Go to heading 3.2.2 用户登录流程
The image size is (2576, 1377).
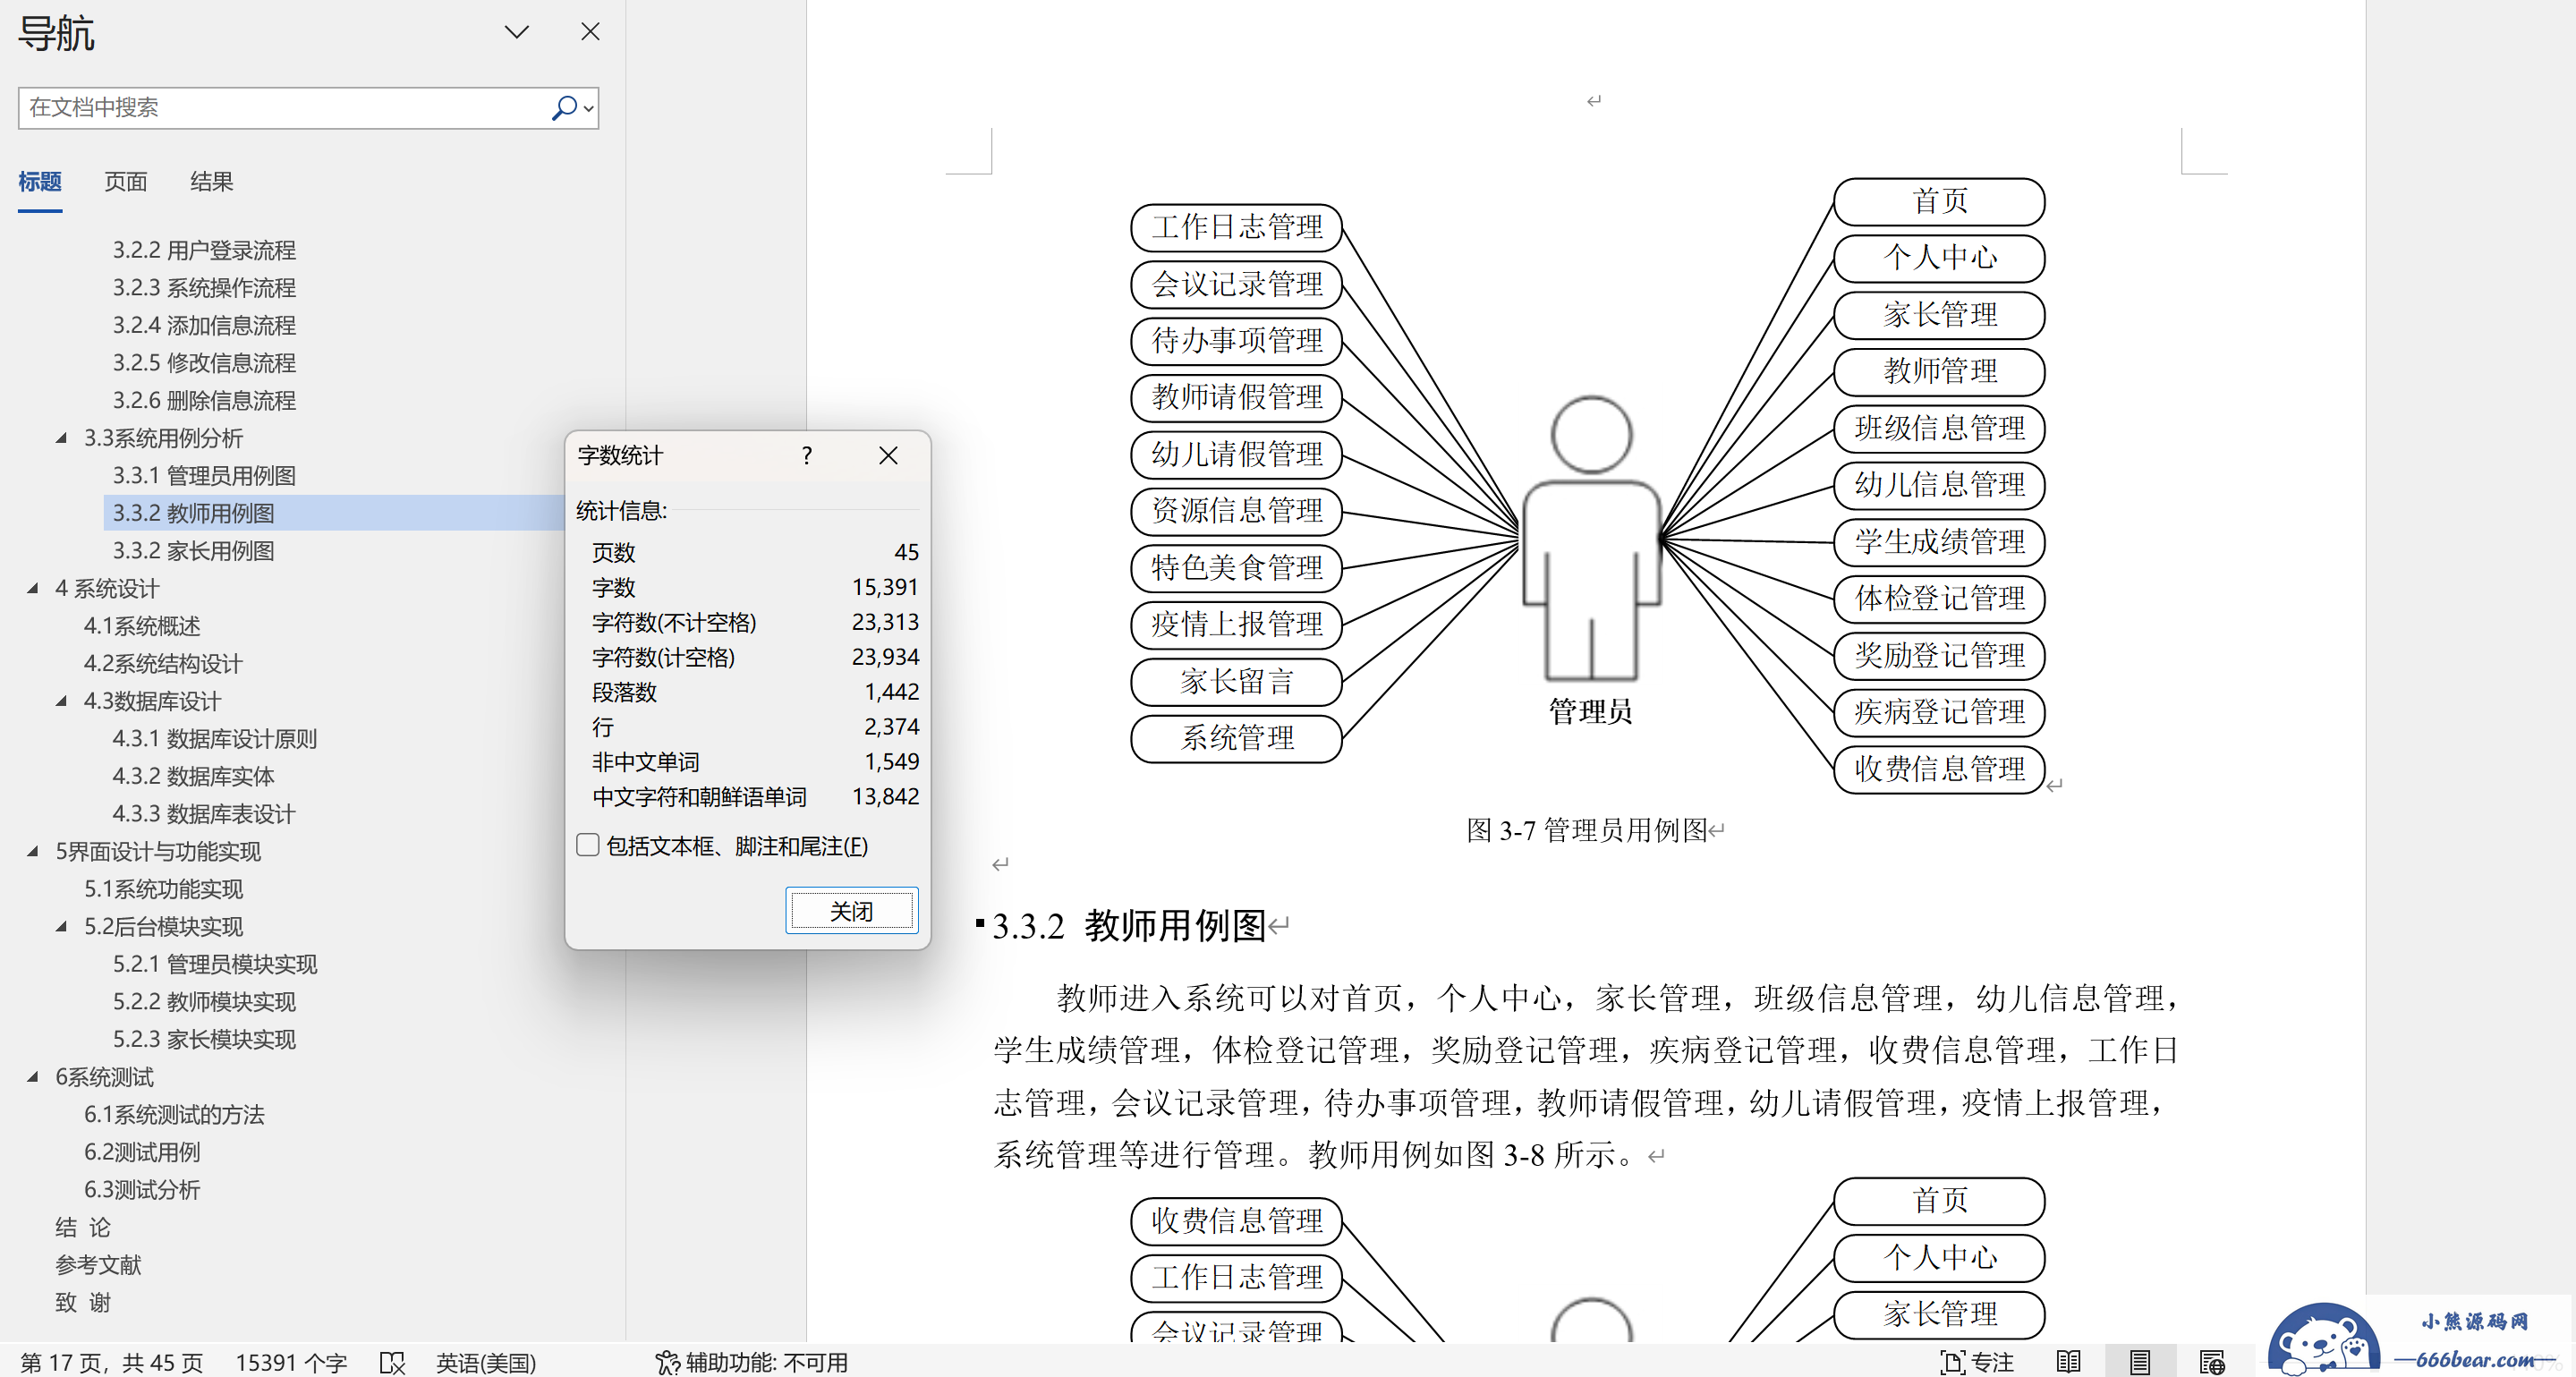[204, 250]
